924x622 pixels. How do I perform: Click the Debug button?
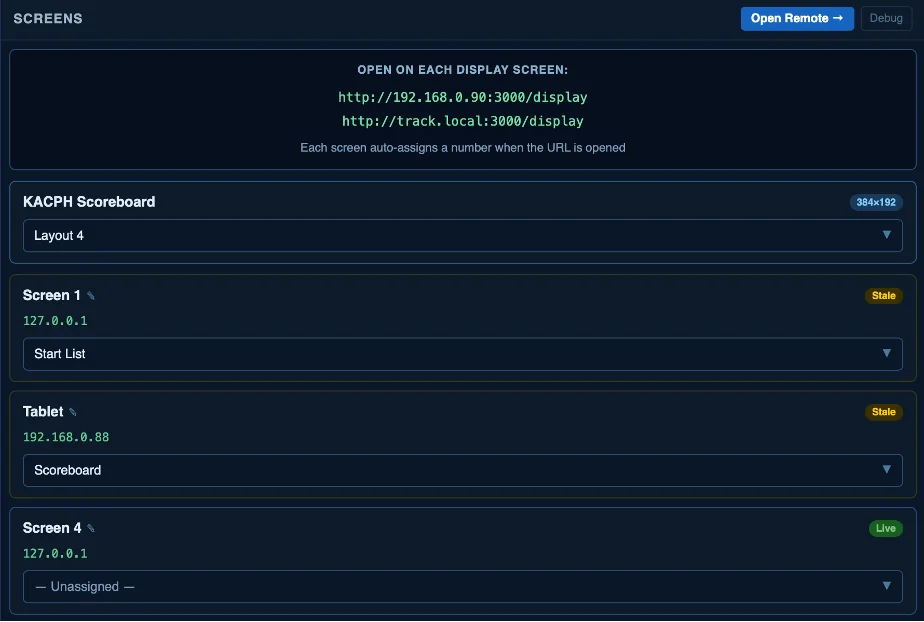pyautogui.click(x=886, y=18)
